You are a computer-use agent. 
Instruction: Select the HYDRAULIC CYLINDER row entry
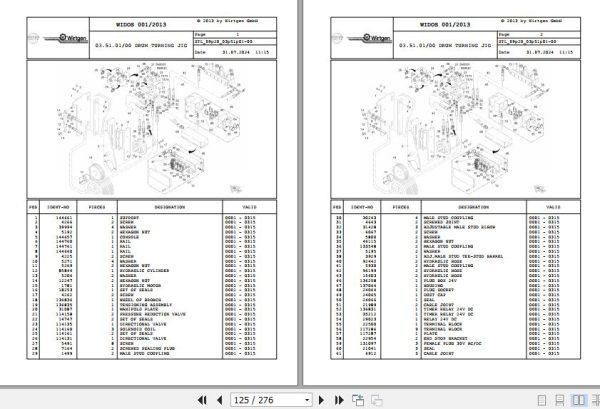click(x=144, y=270)
